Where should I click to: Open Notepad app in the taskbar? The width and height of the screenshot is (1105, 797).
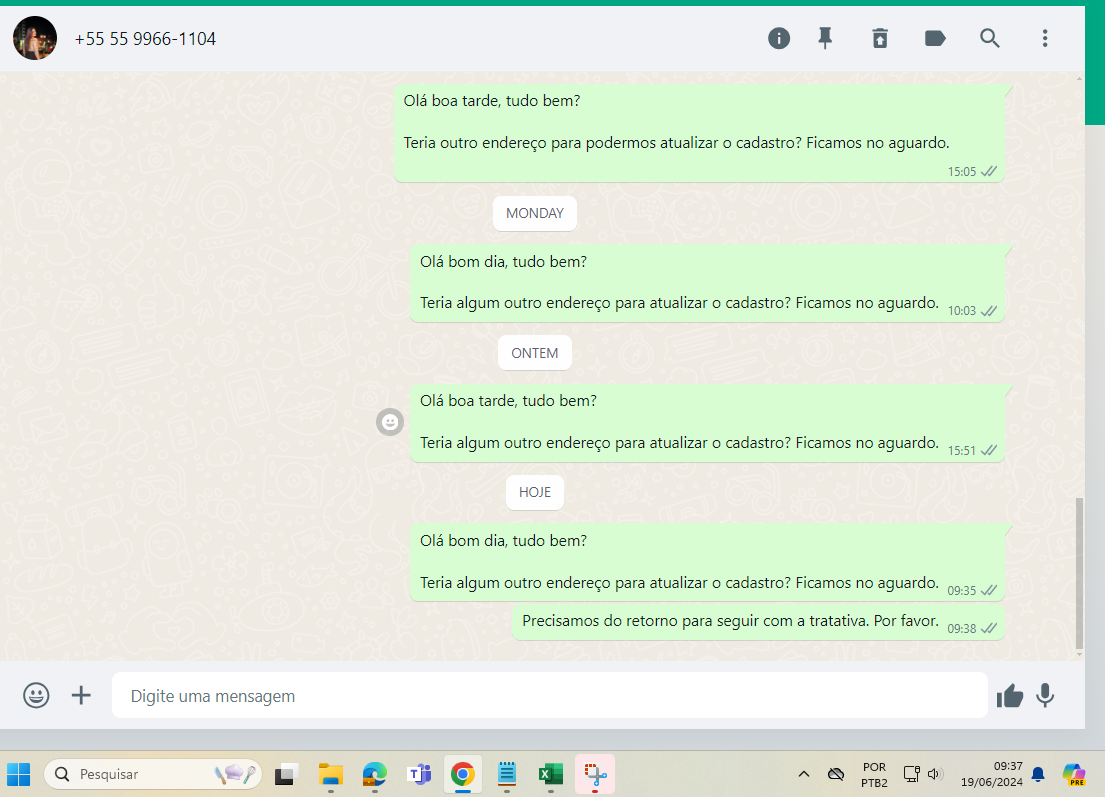point(507,774)
